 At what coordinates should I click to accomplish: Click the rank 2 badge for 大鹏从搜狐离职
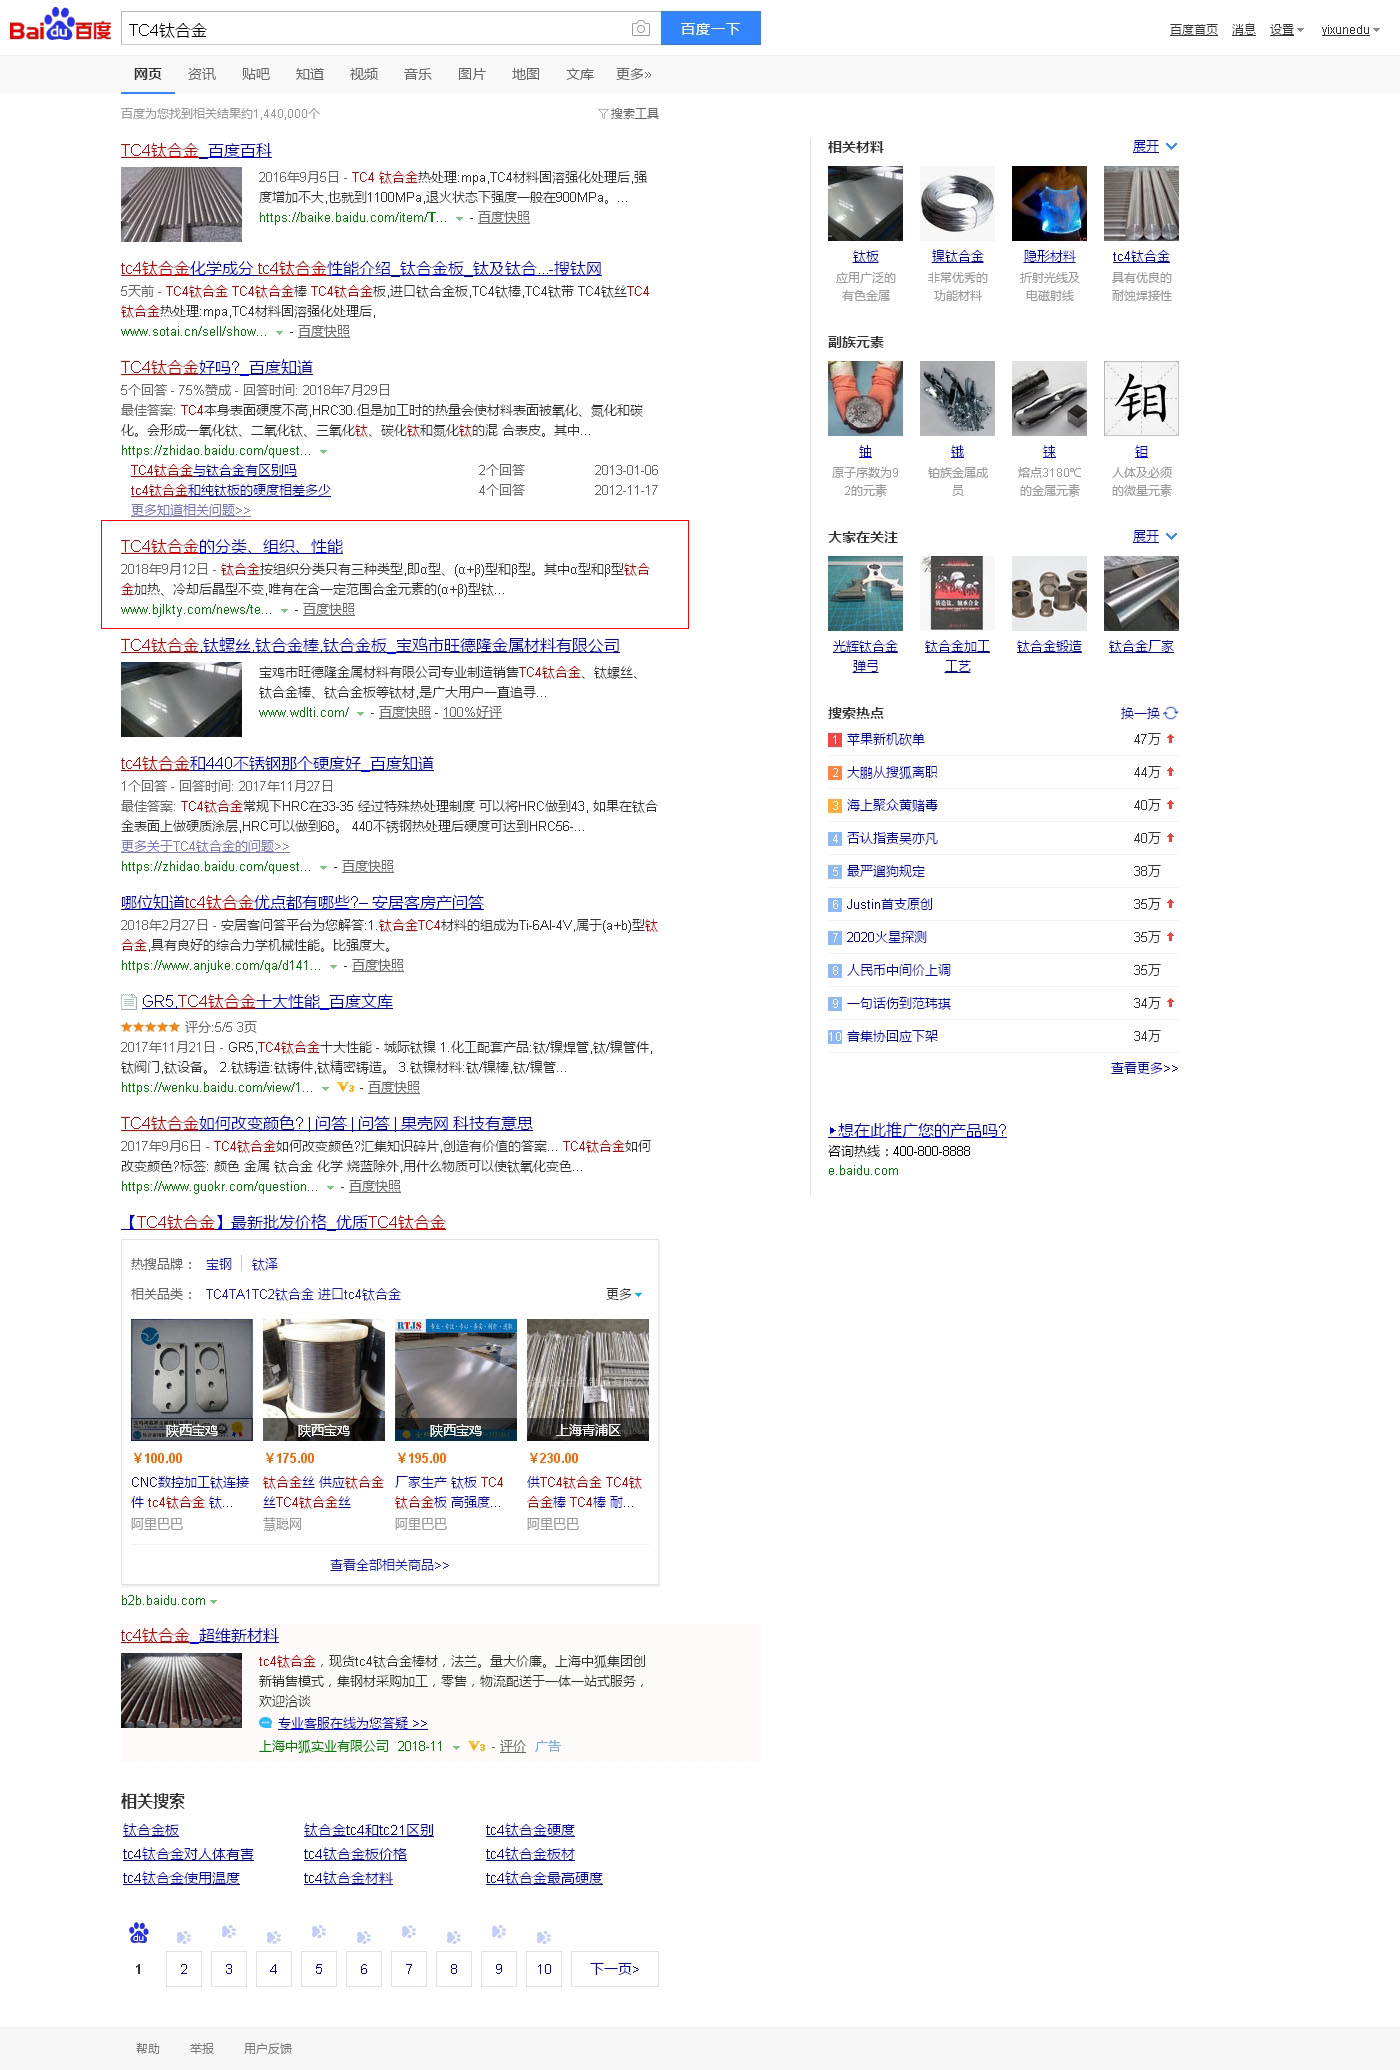pyautogui.click(x=835, y=773)
